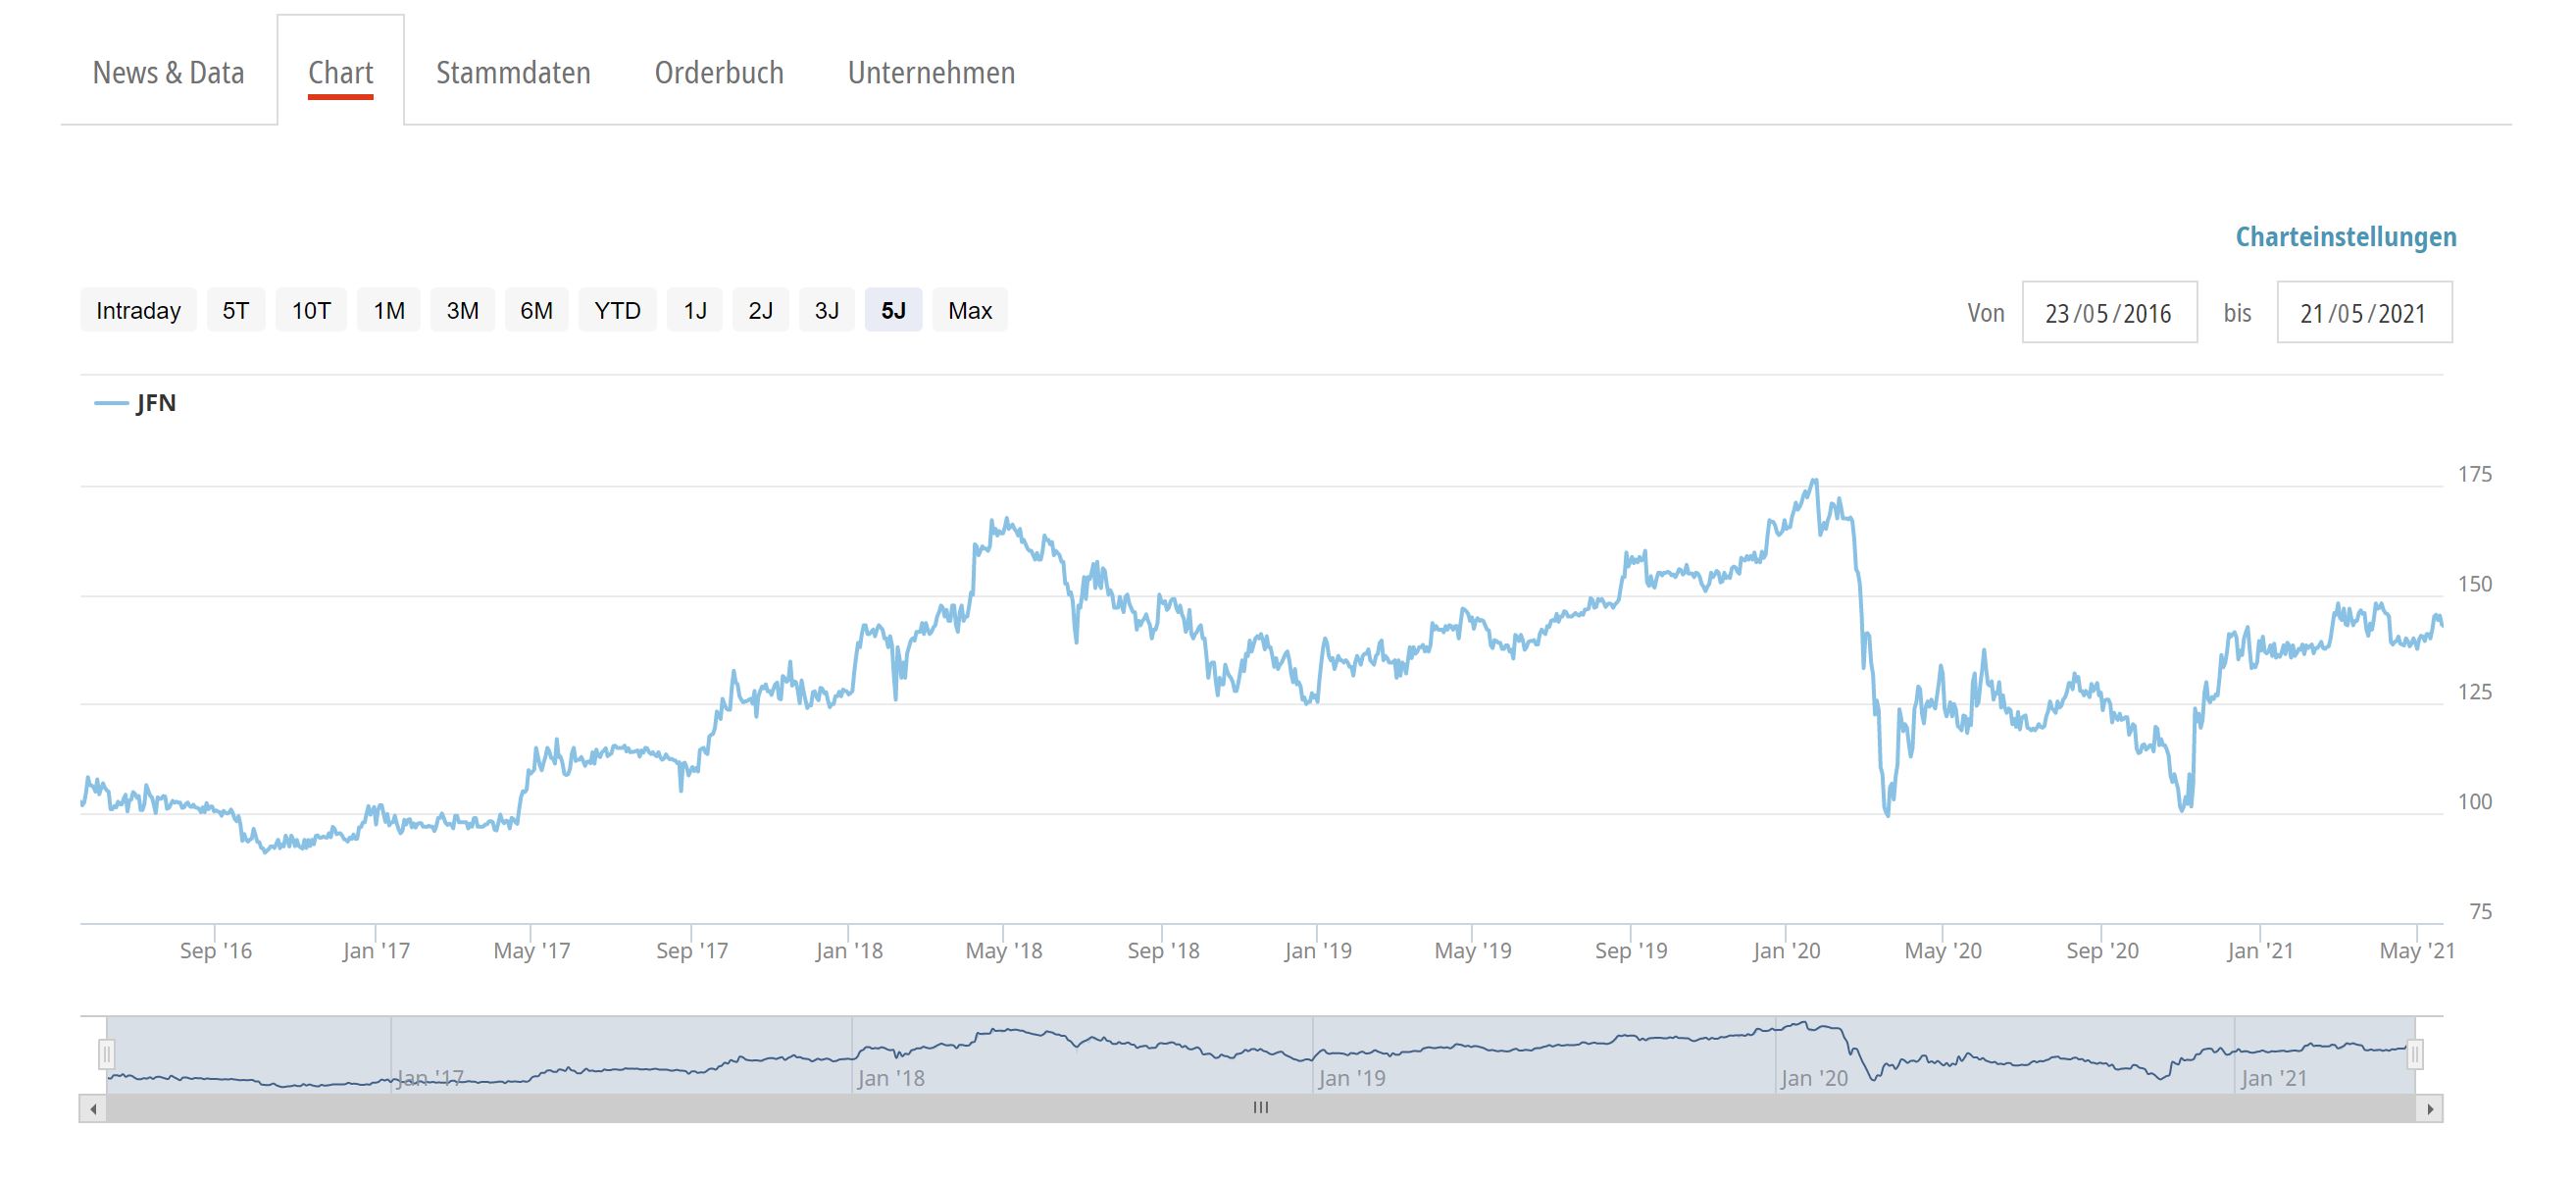Screen dimensions: 2576x1180
Task: Grab the left navigator range handle
Action: click(x=107, y=1054)
